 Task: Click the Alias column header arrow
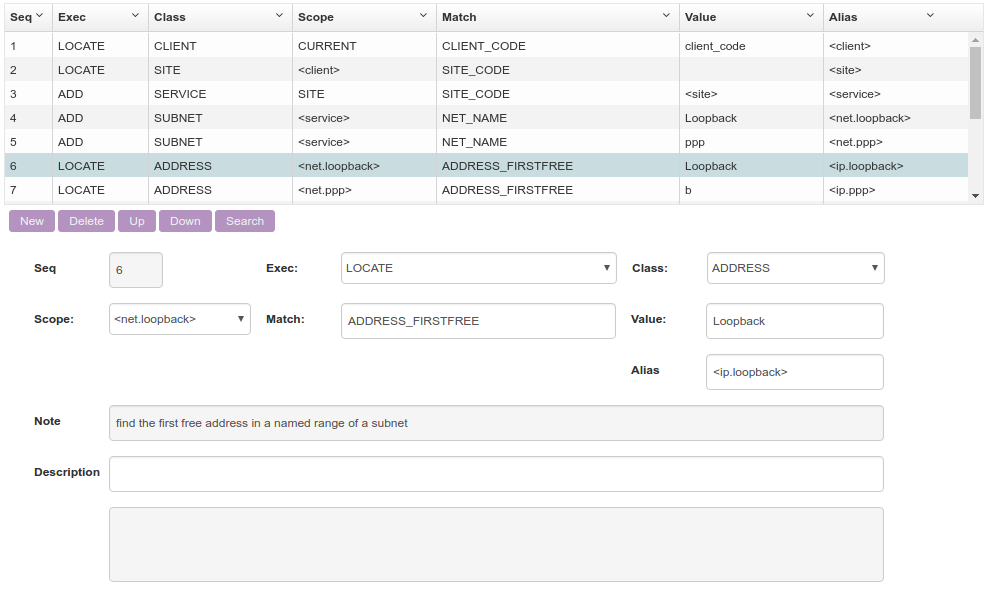[930, 16]
